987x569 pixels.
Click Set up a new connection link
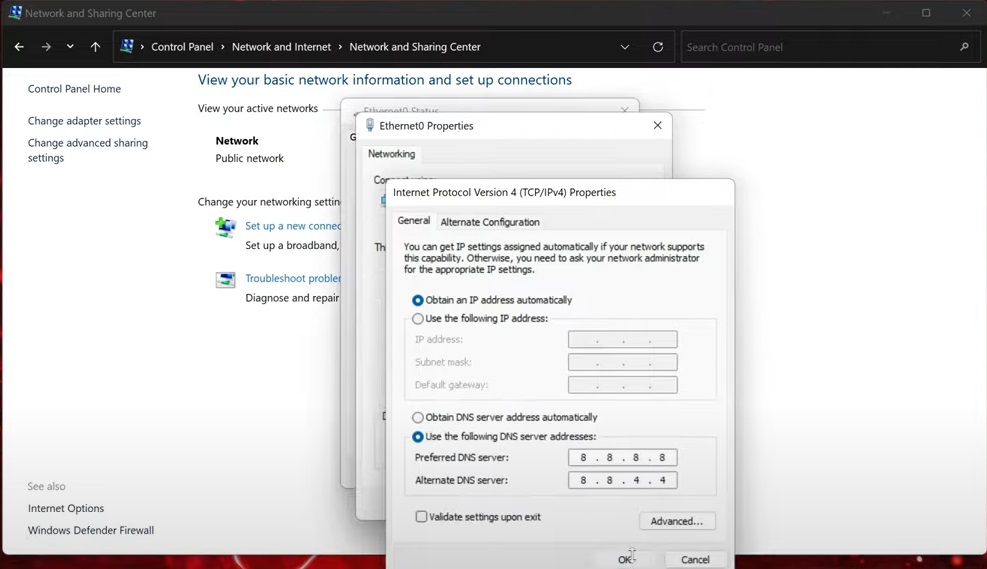click(292, 225)
